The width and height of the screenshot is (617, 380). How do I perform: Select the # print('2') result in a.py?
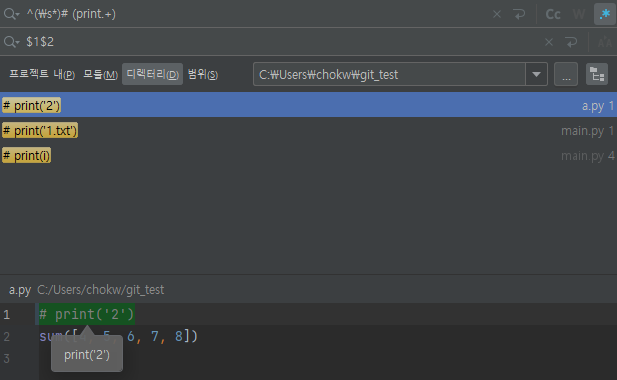308,105
